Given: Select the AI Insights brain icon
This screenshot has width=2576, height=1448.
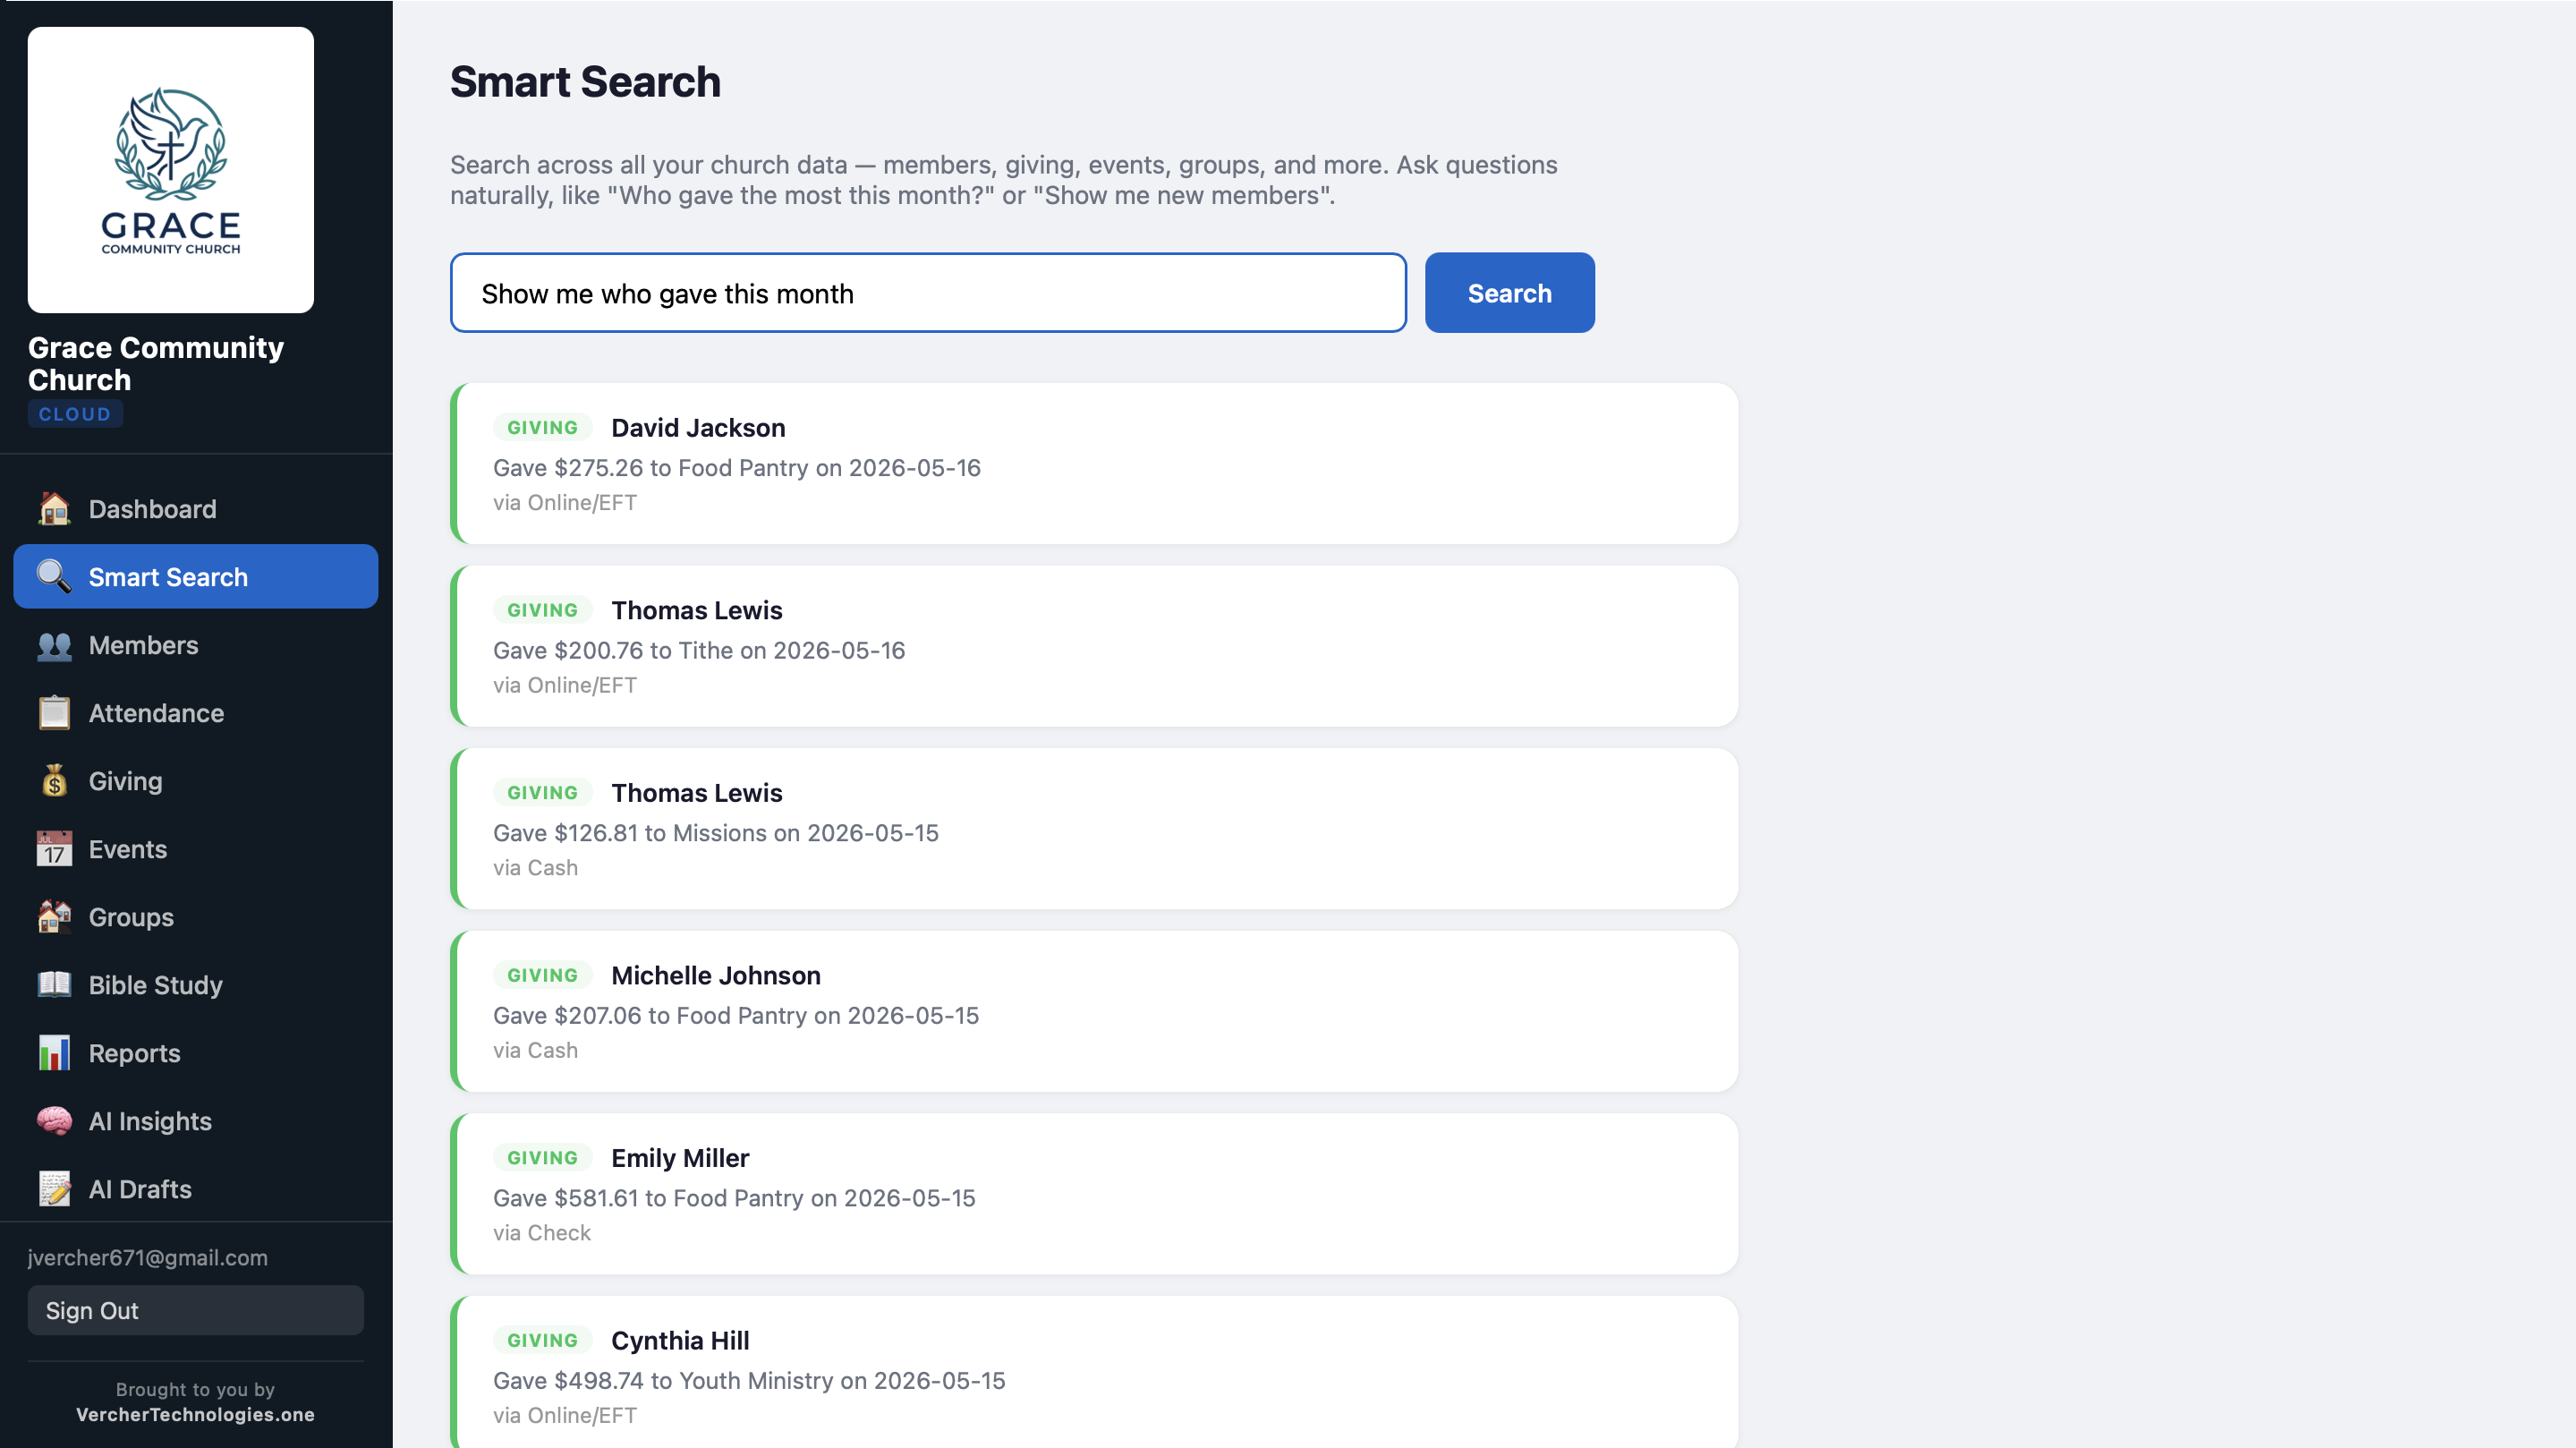Looking at the screenshot, I should [x=54, y=1121].
